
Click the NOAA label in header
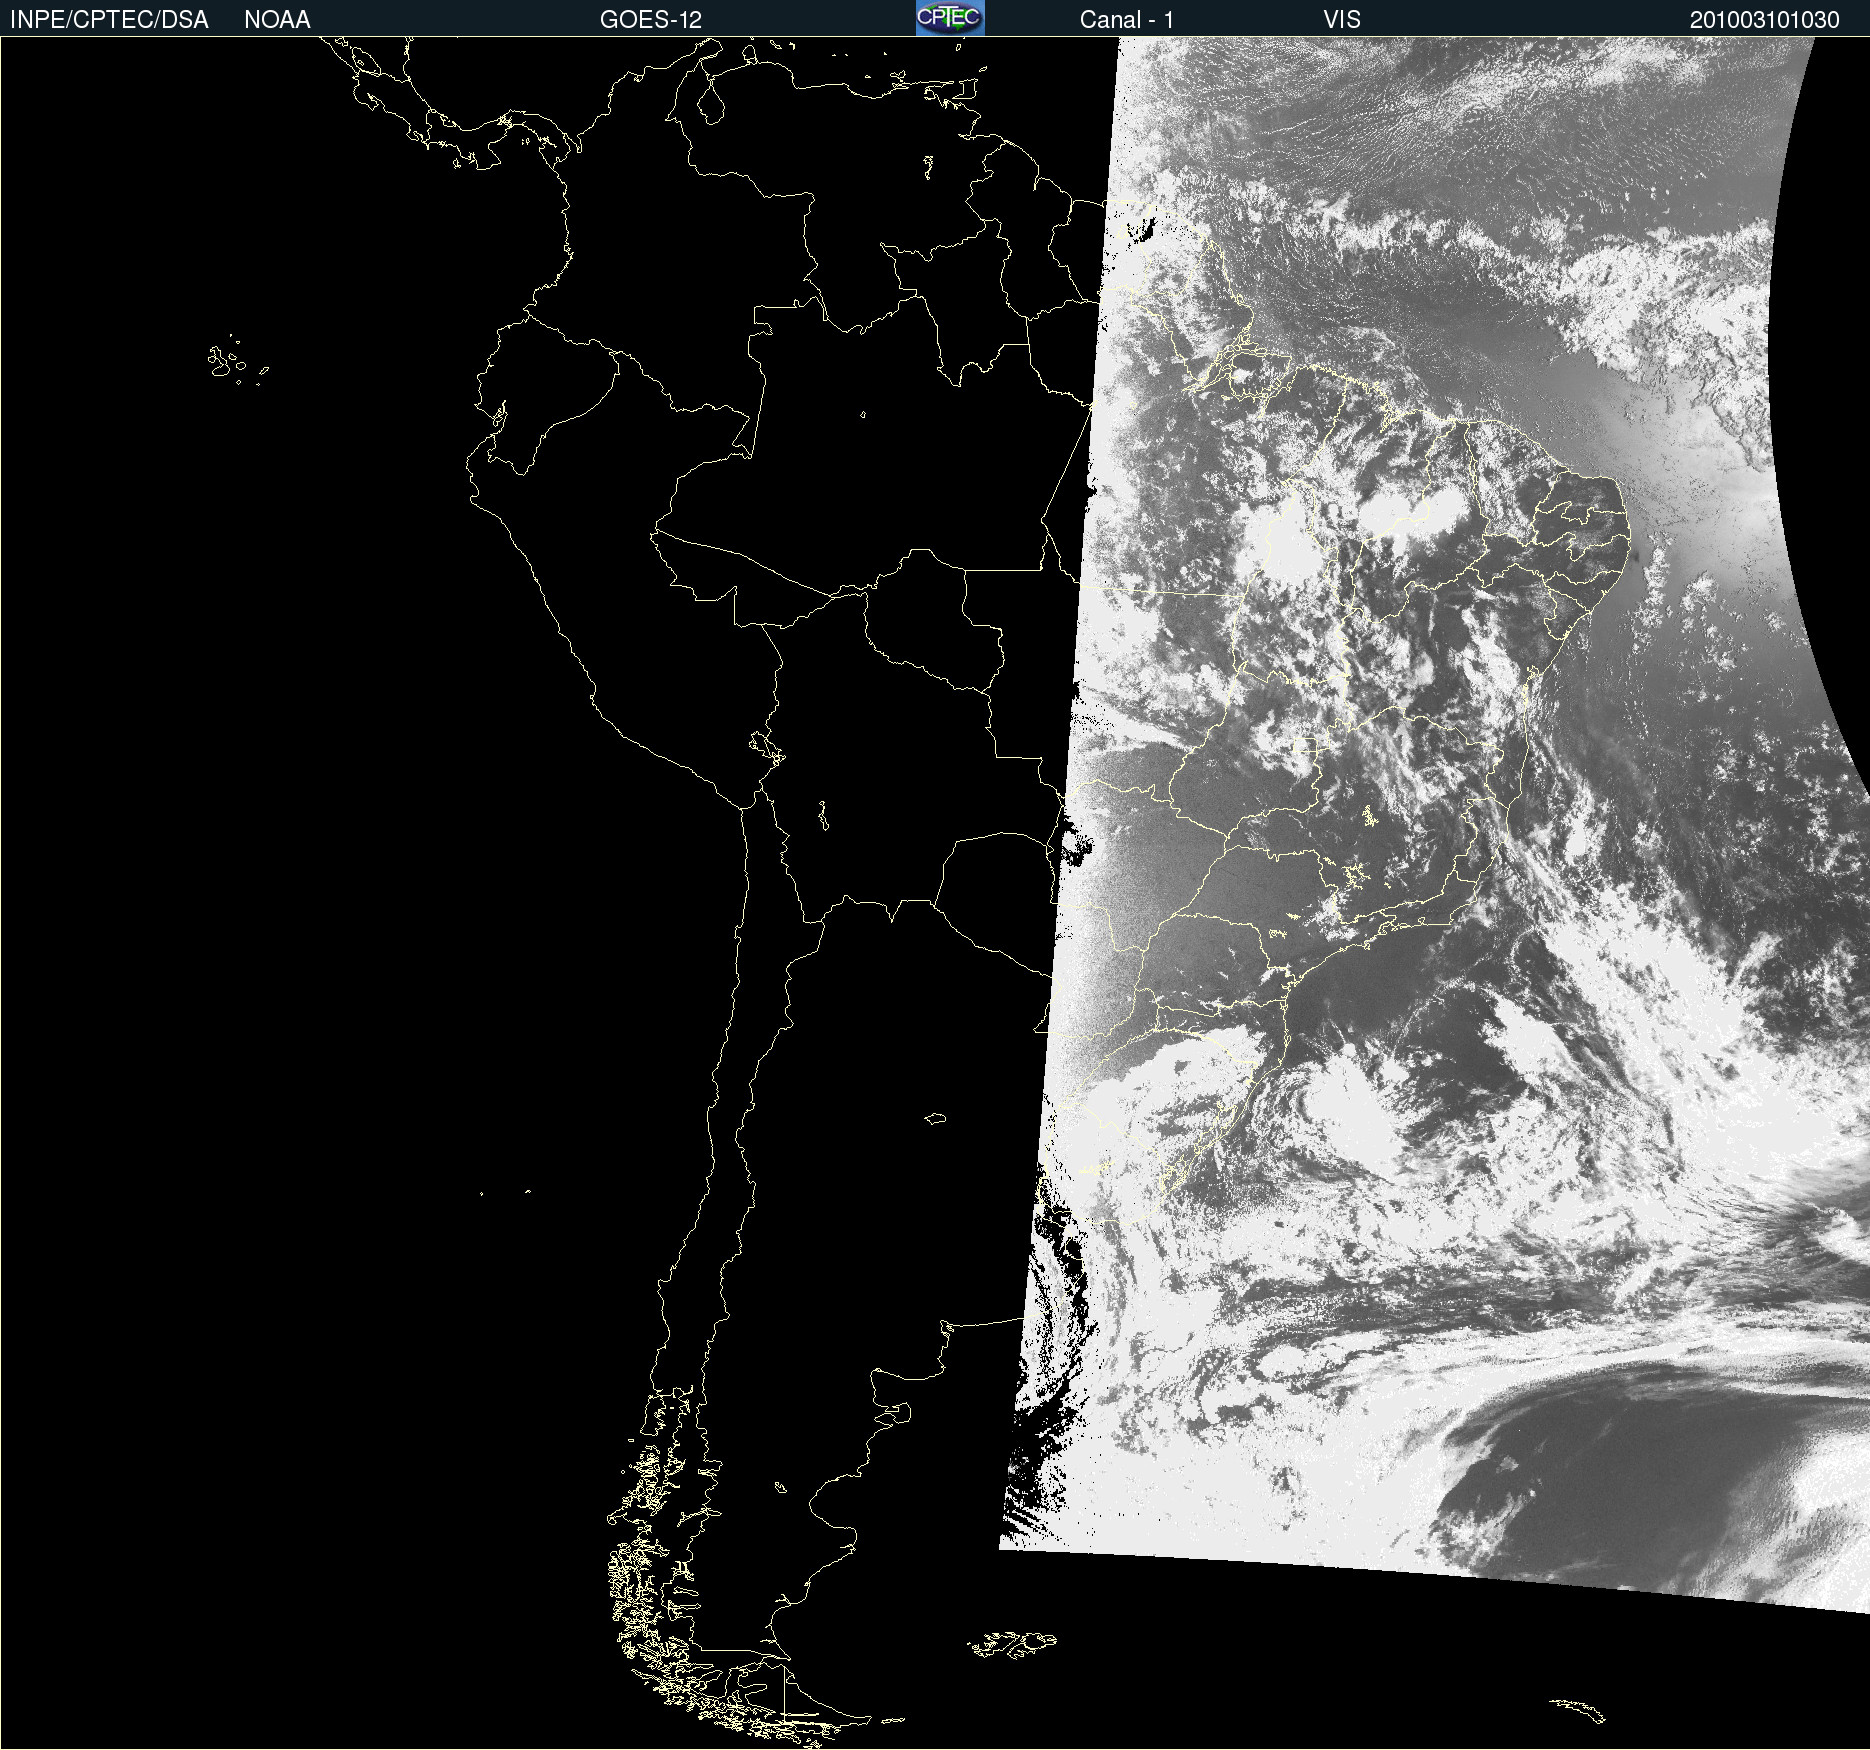click(x=277, y=20)
